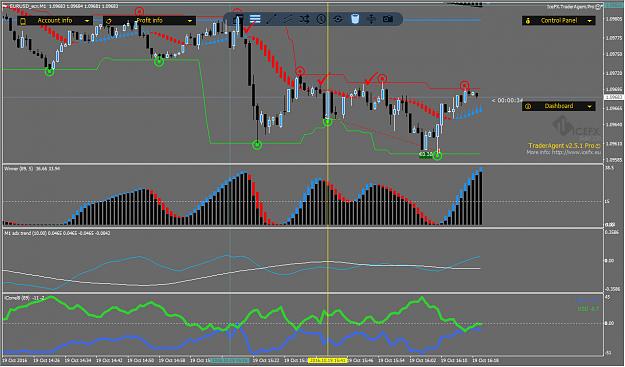Click the Profit info refresh icon

108,21
